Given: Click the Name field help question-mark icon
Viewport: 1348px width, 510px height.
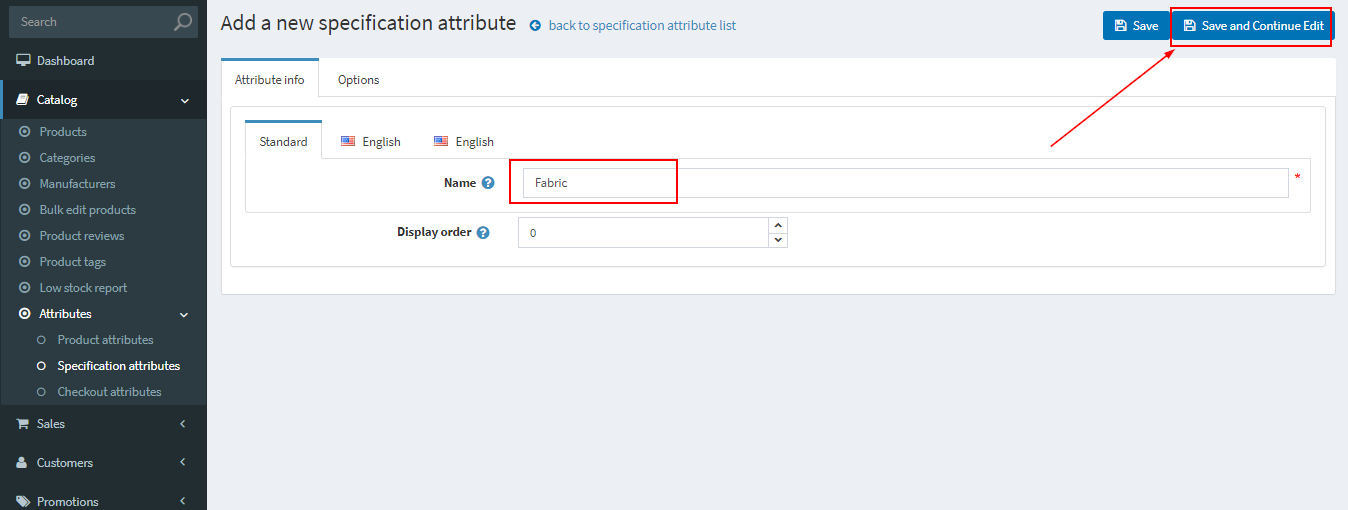Looking at the screenshot, I should tap(488, 183).
